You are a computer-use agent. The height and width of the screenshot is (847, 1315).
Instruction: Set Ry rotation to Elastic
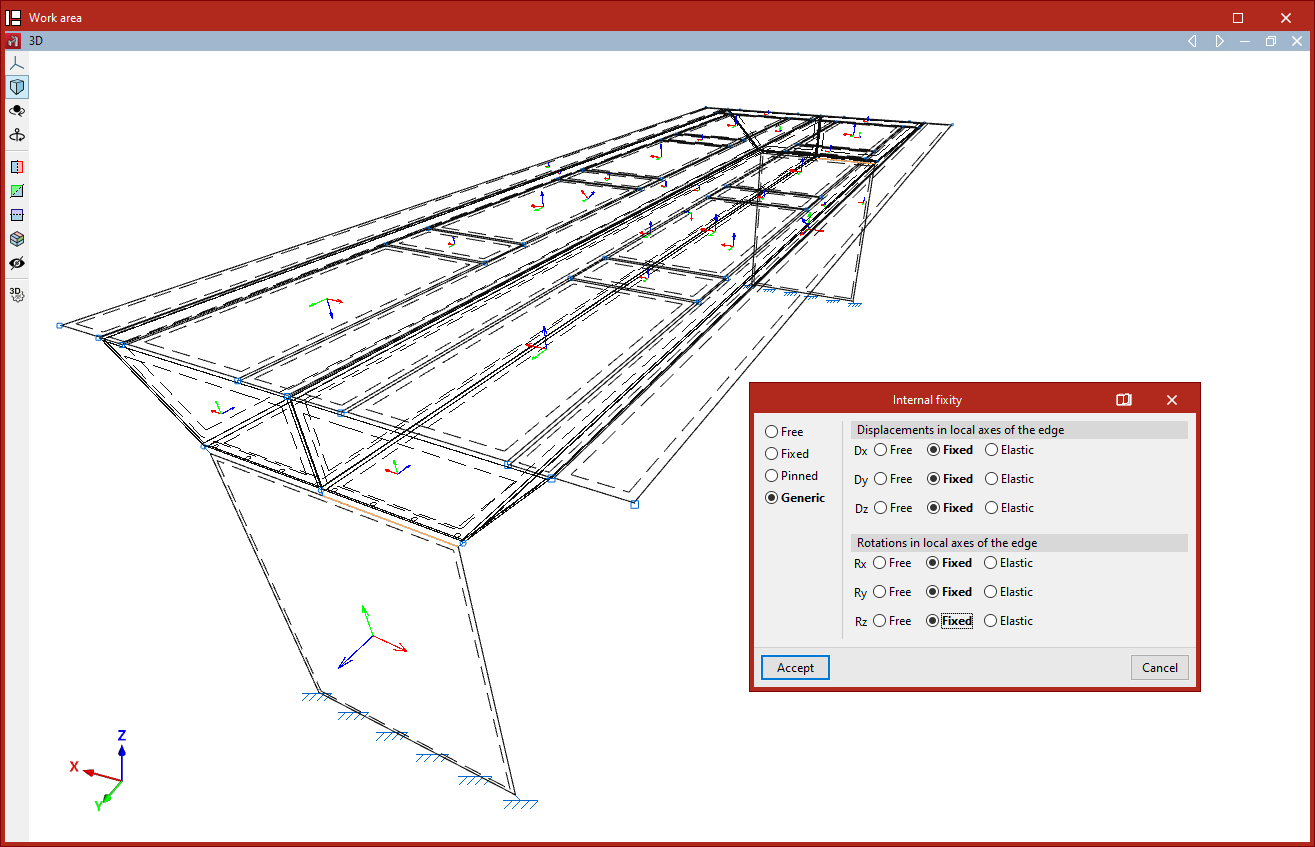point(1008,592)
